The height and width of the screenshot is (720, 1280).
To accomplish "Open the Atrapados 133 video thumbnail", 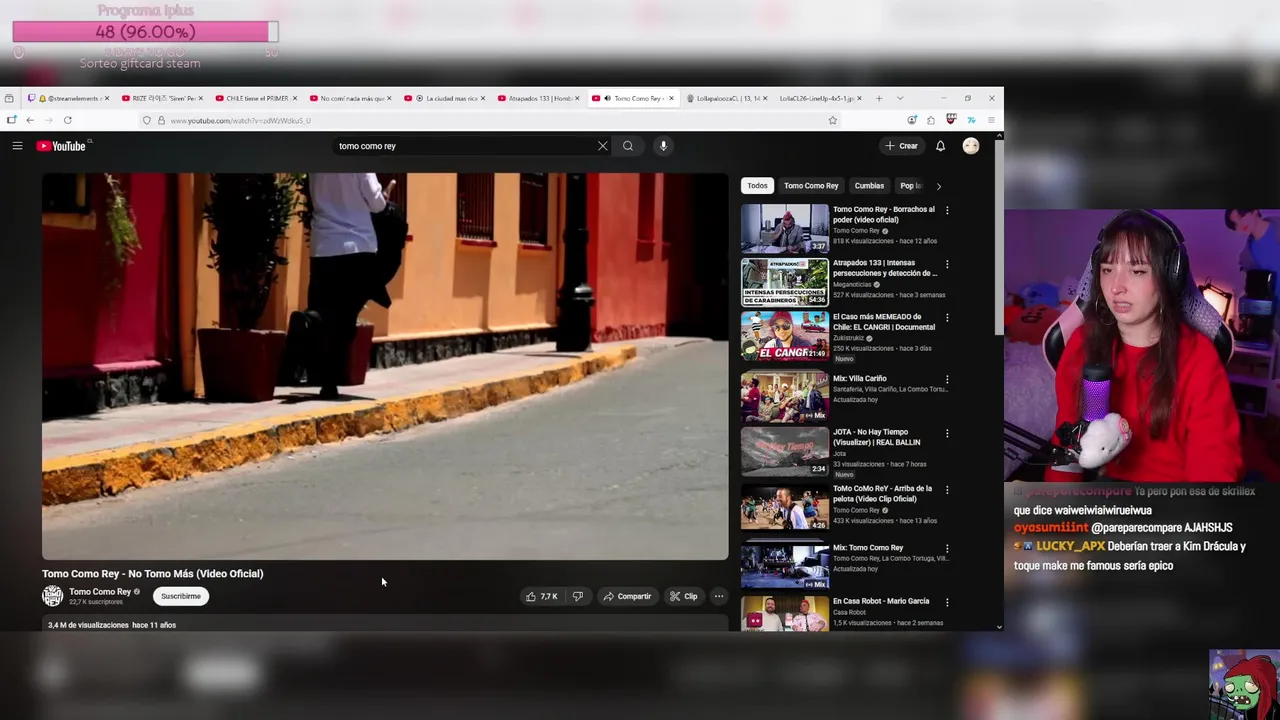I will (784, 282).
